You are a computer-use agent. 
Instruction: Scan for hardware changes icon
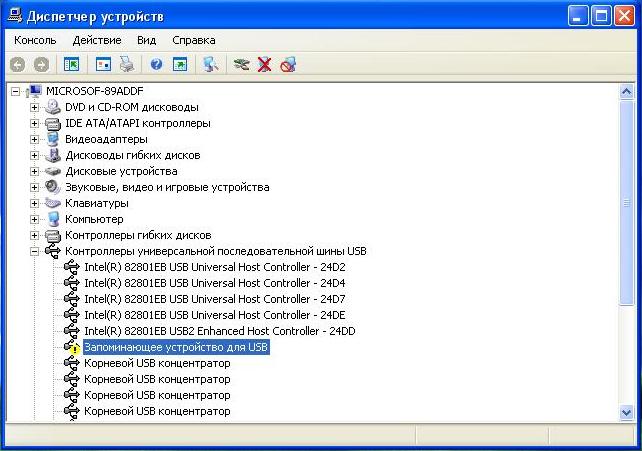210,64
